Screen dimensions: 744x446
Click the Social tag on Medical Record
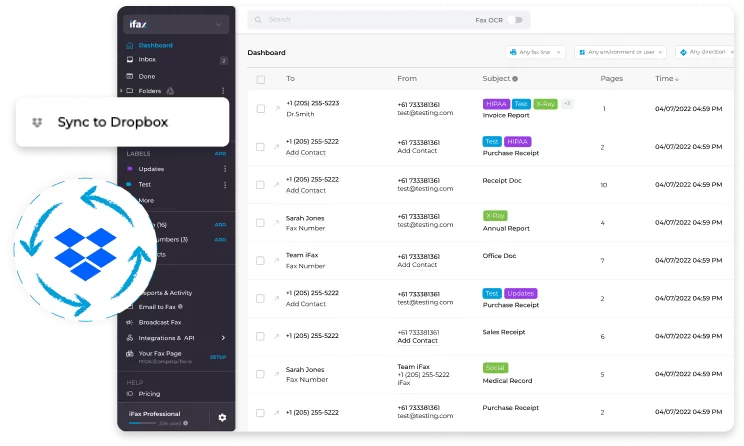point(495,368)
